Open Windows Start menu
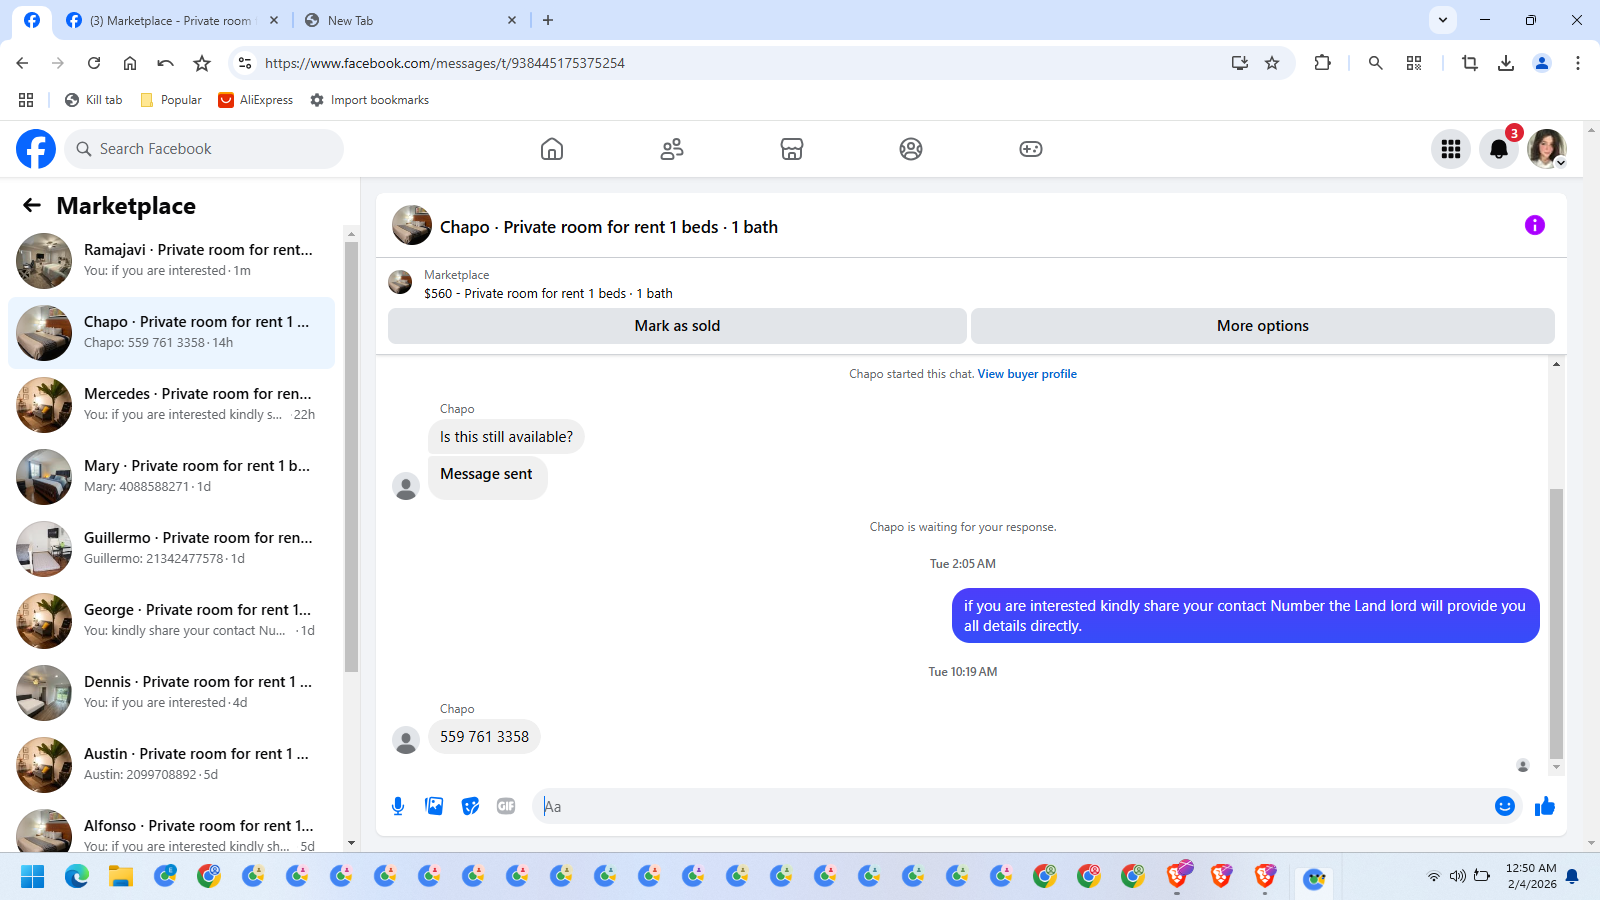1600x900 pixels. coord(33,877)
